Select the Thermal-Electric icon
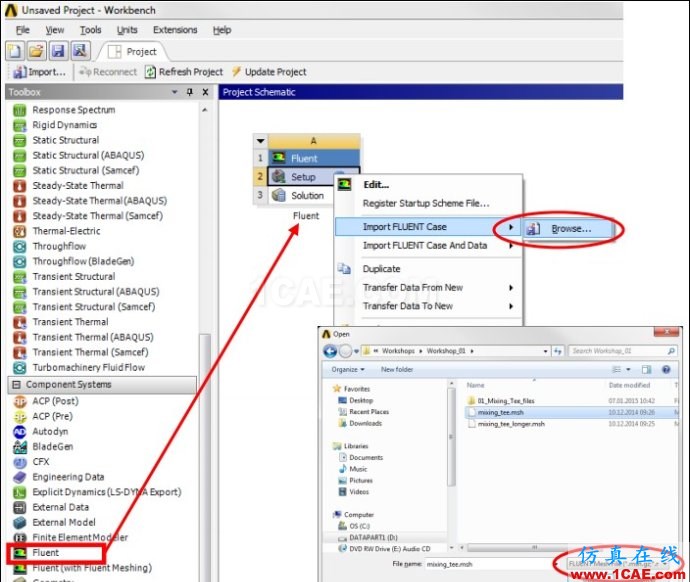This screenshot has height=582, width=690. coord(19,231)
